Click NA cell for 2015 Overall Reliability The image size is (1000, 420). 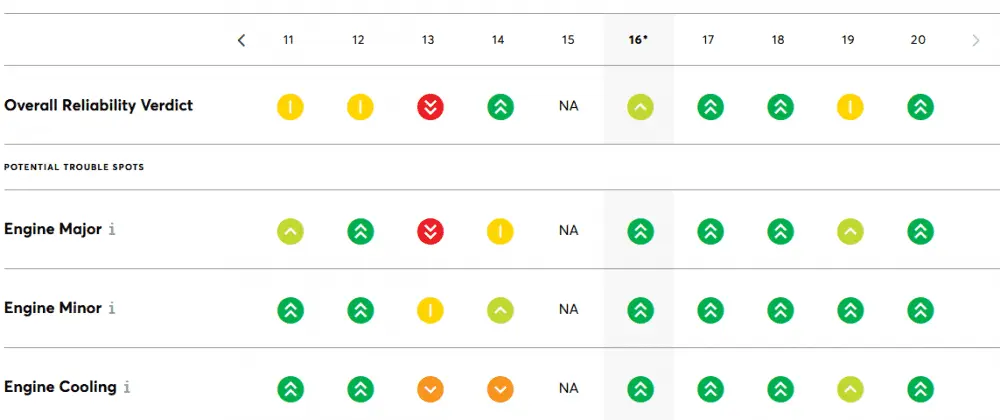[x=568, y=106]
